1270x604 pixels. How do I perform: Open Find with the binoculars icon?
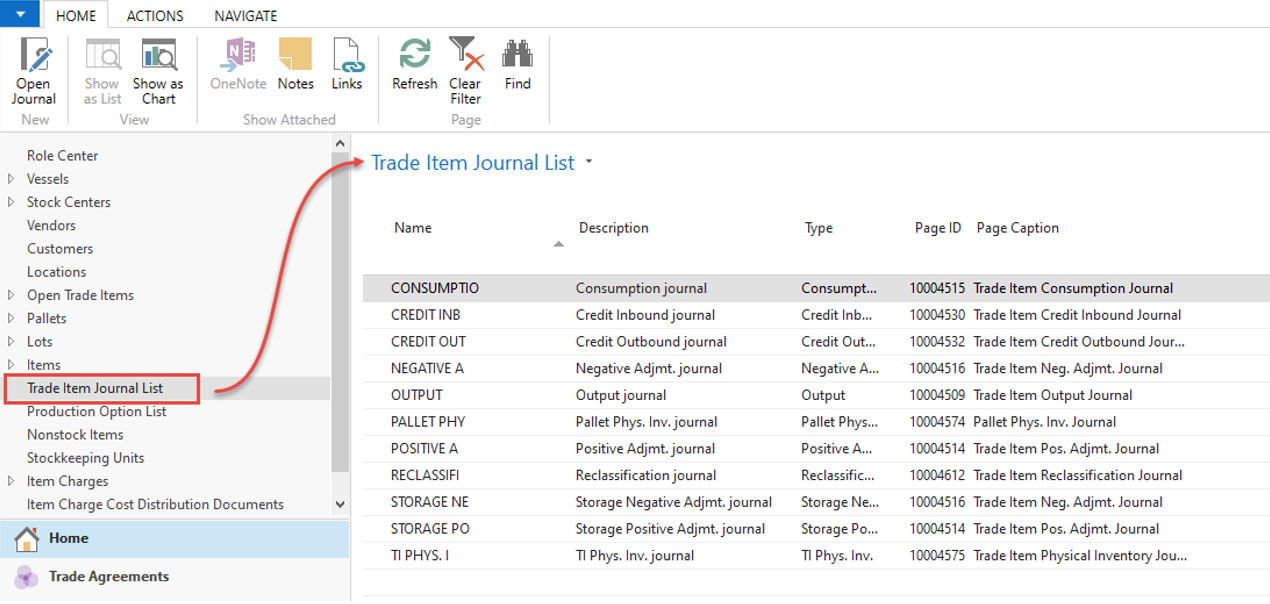[x=517, y=56]
